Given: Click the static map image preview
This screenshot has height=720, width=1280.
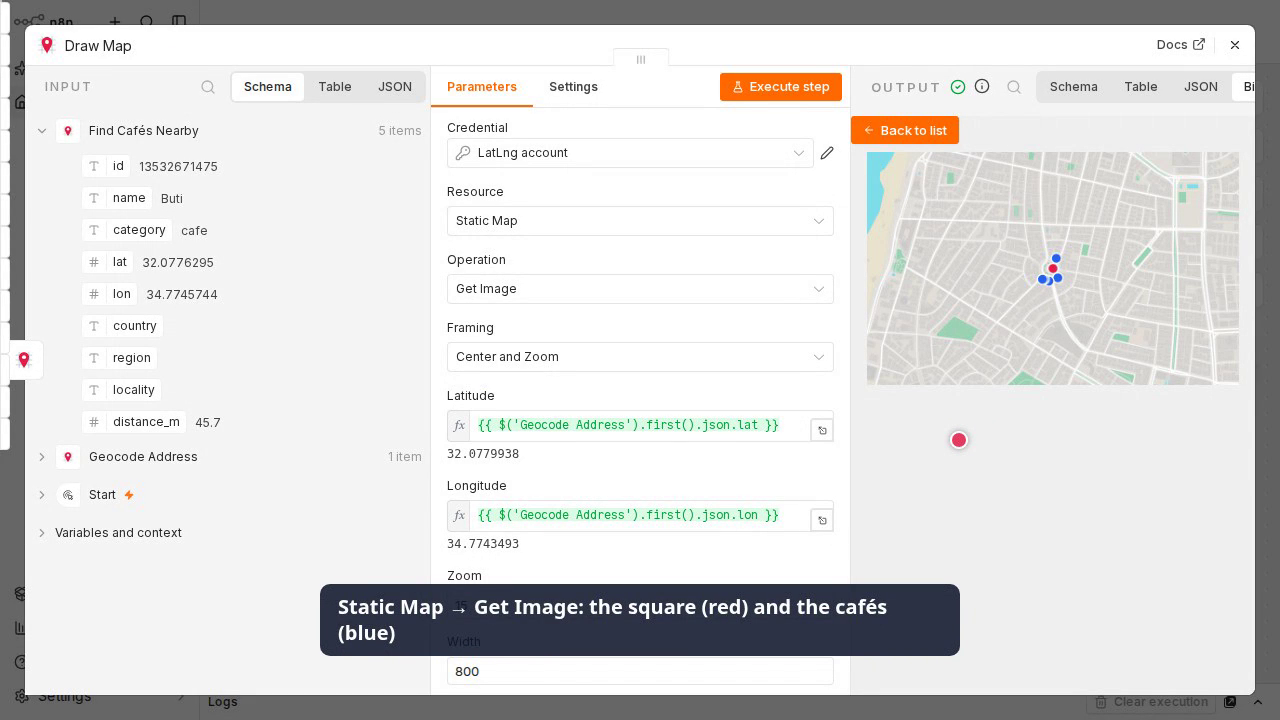Looking at the screenshot, I should coord(1053,269).
